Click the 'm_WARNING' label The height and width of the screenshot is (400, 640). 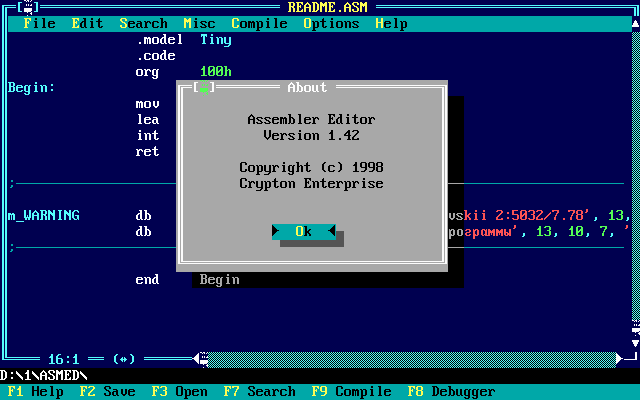click(x=44, y=216)
